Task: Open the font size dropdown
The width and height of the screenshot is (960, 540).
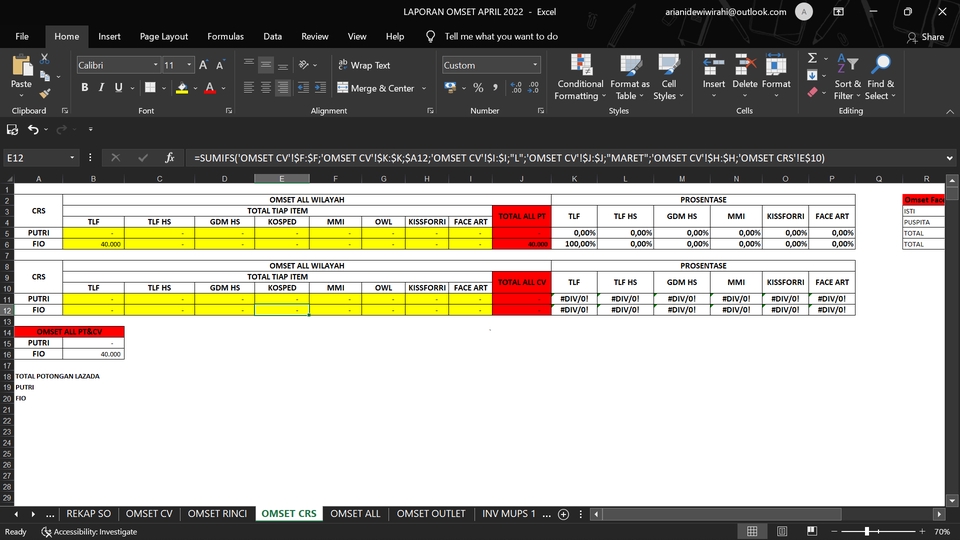Action: (189, 65)
